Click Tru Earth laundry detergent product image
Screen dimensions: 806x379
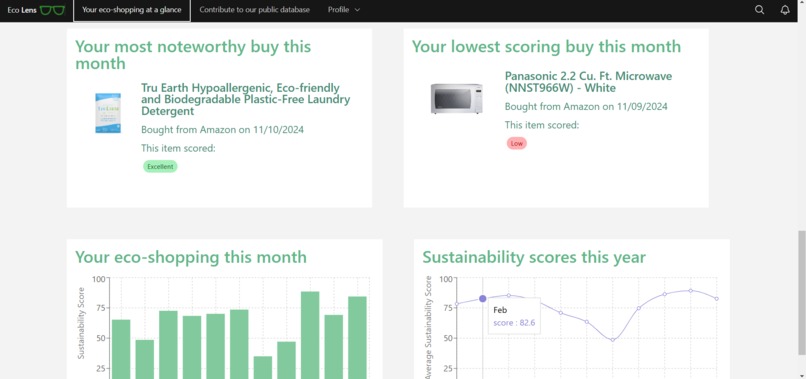tap(108, 113)
